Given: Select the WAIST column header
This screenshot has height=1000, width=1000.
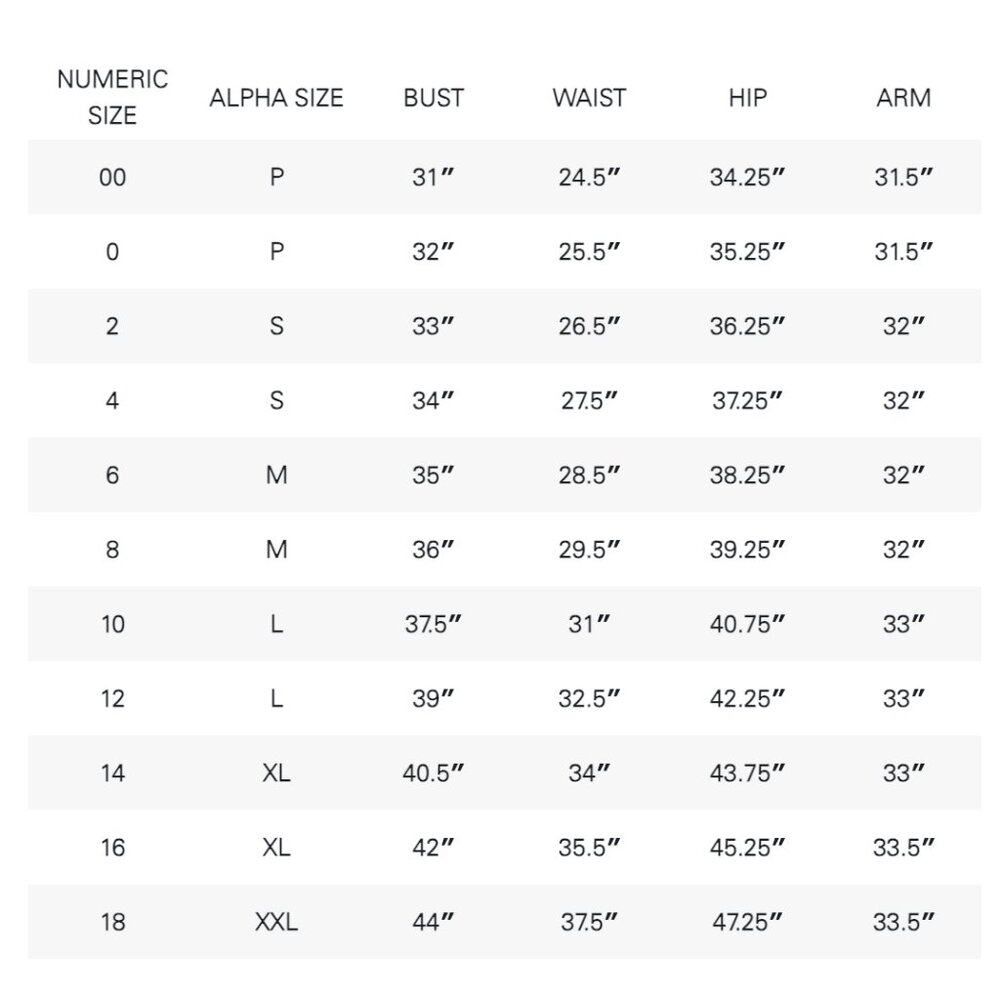Looking at the screenshot, I should point(589,98).
